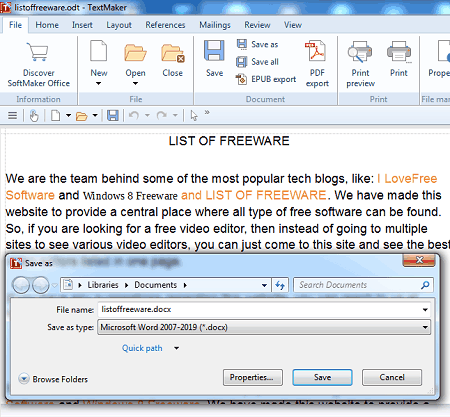Toggle touch mode hand icon

34,116
